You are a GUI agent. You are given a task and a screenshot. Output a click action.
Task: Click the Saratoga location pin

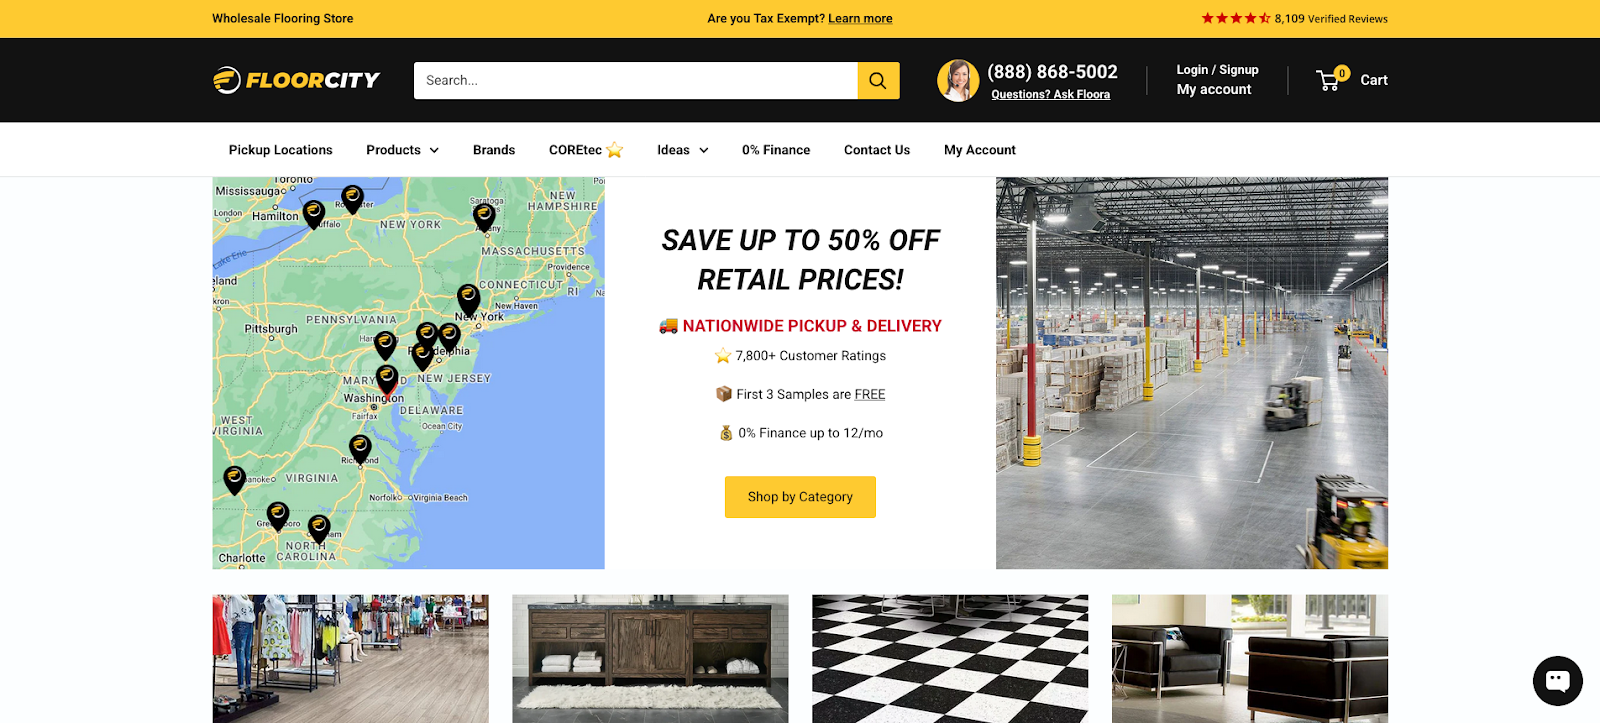tap(484, 216)
